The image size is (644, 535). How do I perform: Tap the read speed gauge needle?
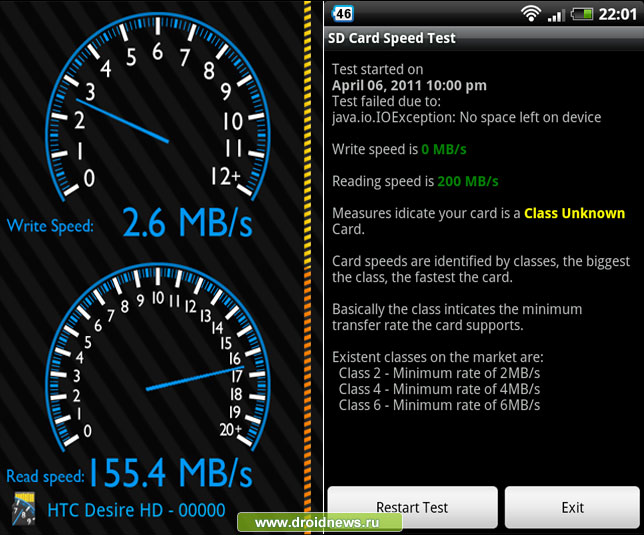coord(195,378)
